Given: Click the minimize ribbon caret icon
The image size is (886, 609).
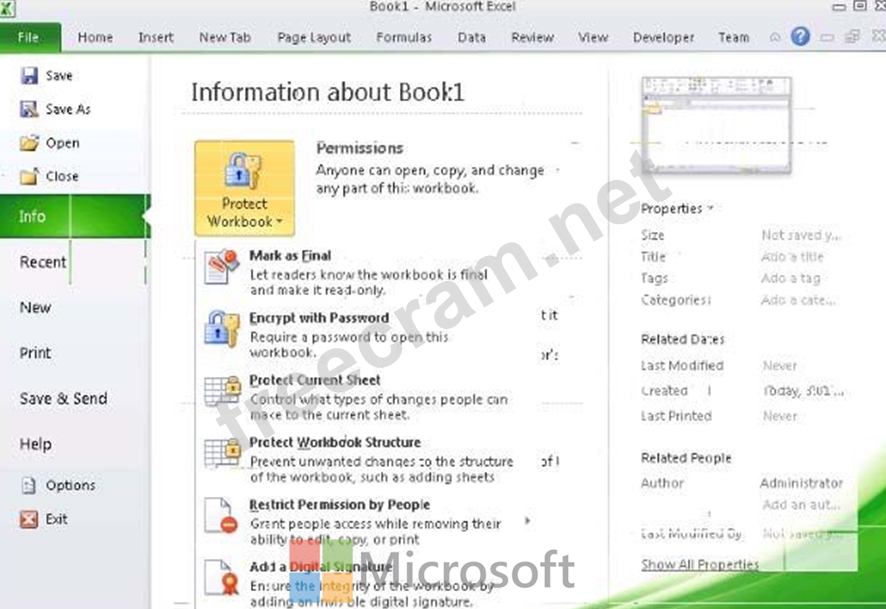Looking at the screenshot, I should tap(775, 37).
